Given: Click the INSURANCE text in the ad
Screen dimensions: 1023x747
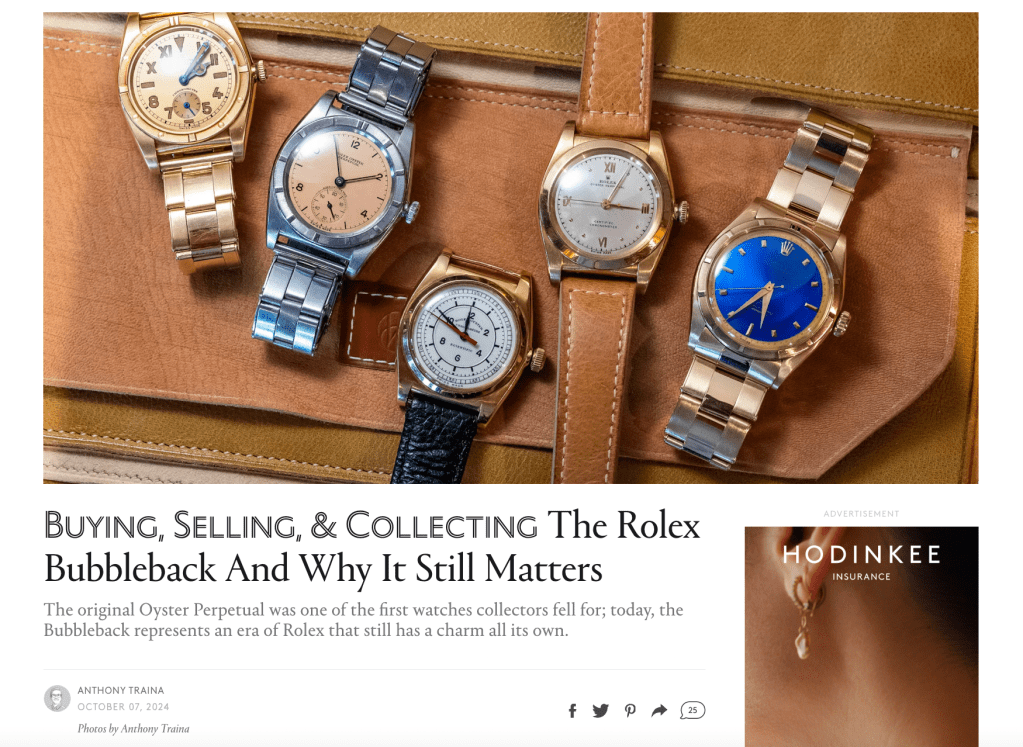Looking at the screenshot, I should pyautogui.click(x=861, y=577).
